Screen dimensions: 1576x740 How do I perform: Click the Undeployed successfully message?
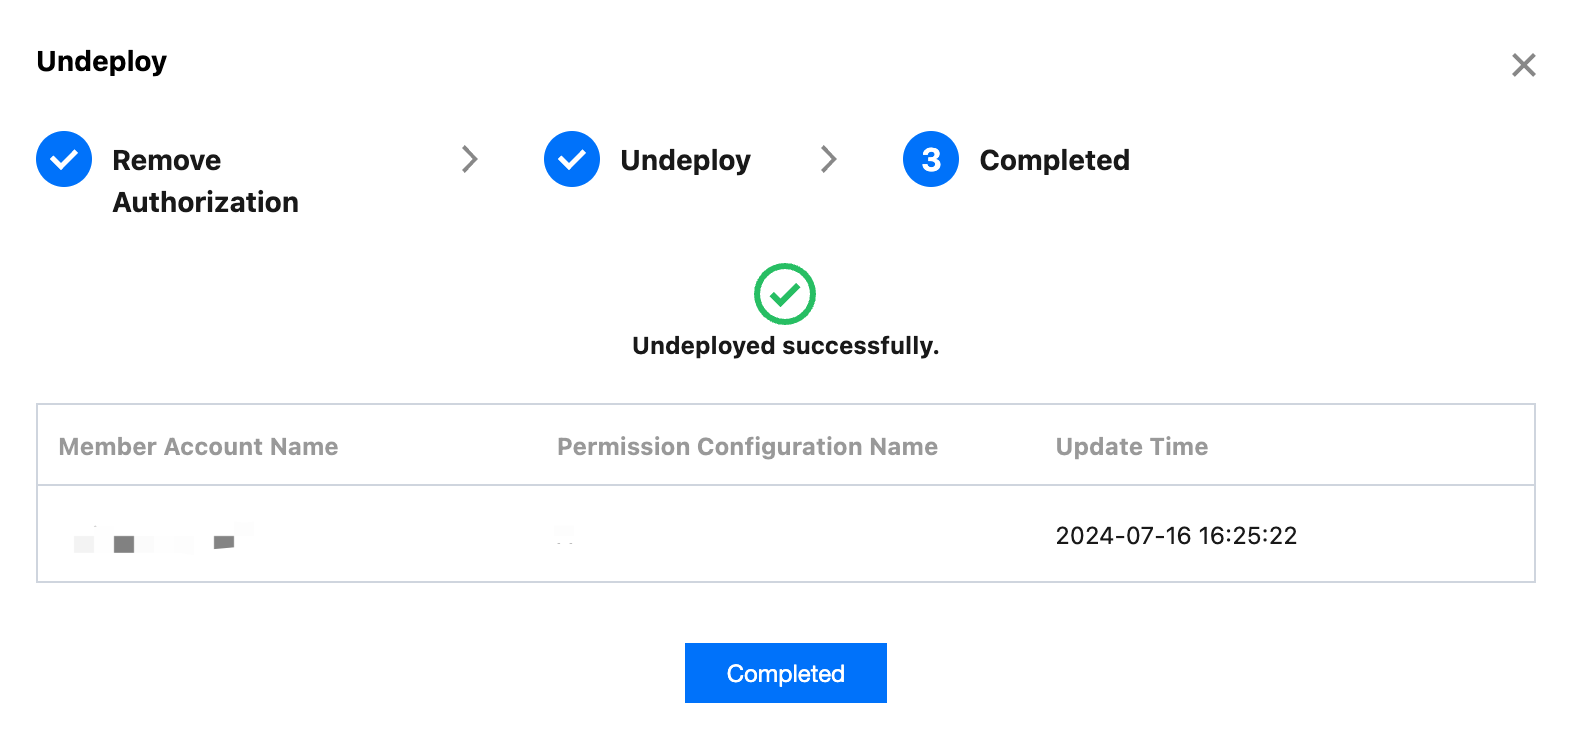785,346
